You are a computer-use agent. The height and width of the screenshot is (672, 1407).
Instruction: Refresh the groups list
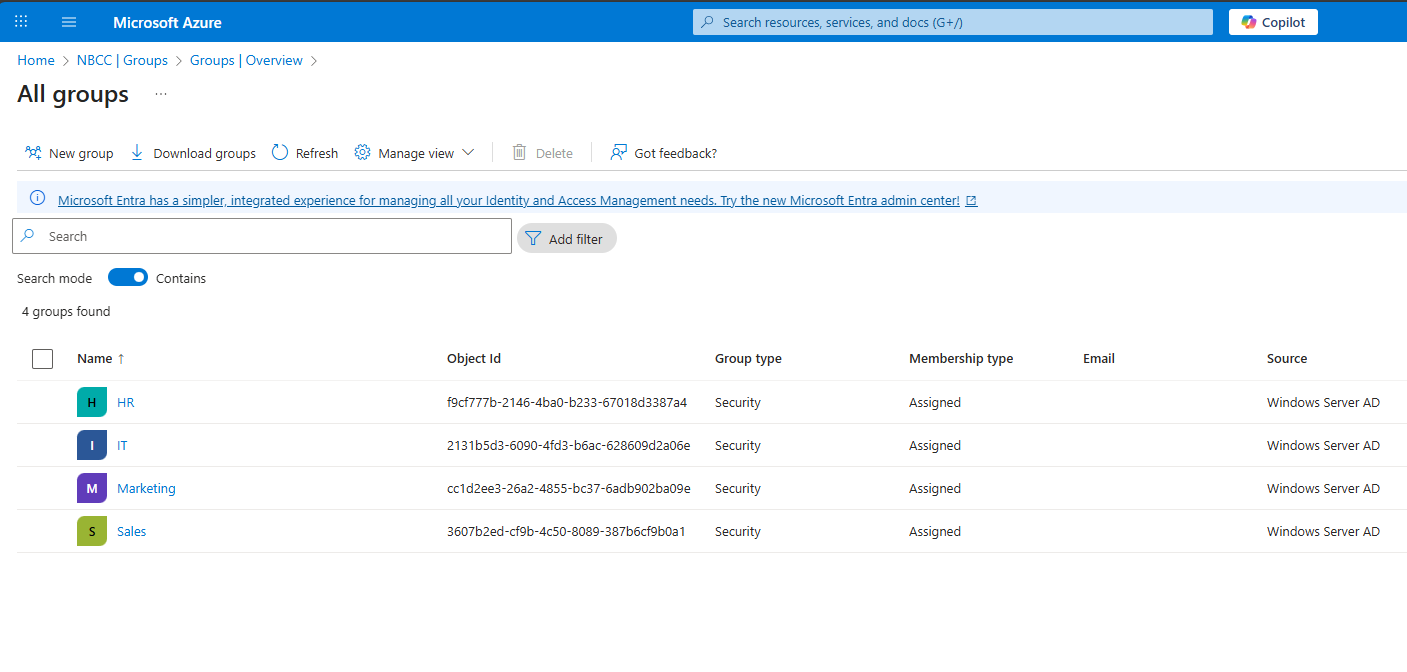[x=305, y=153]
